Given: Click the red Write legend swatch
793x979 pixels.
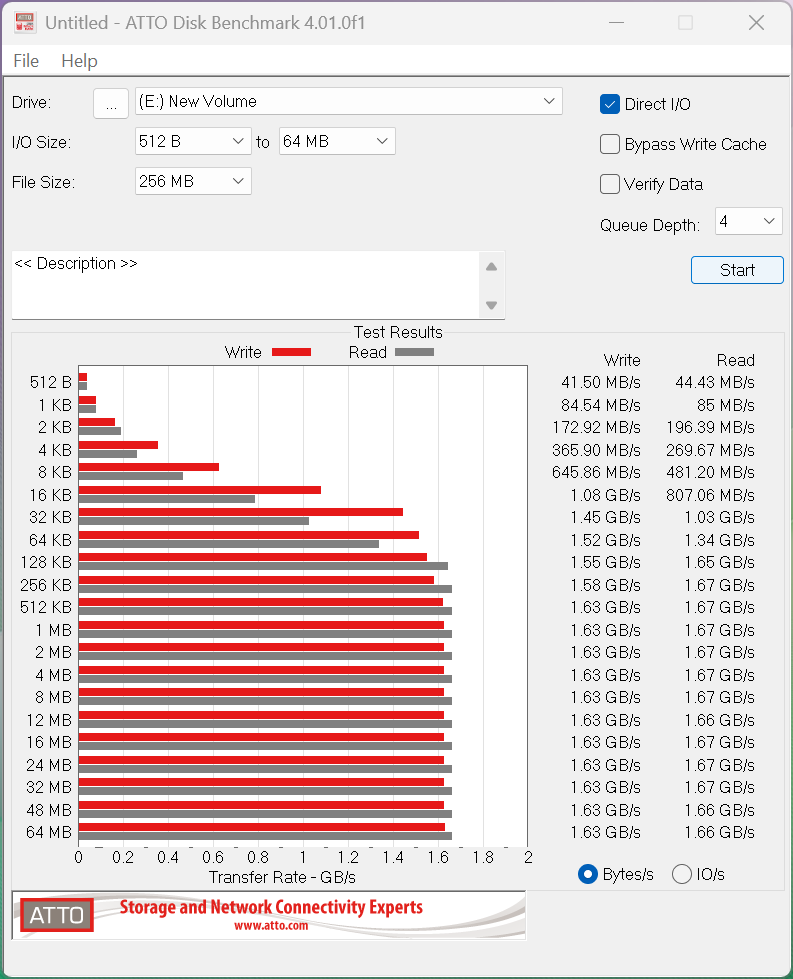Looking at the screenshot, I should click(291, 352).
